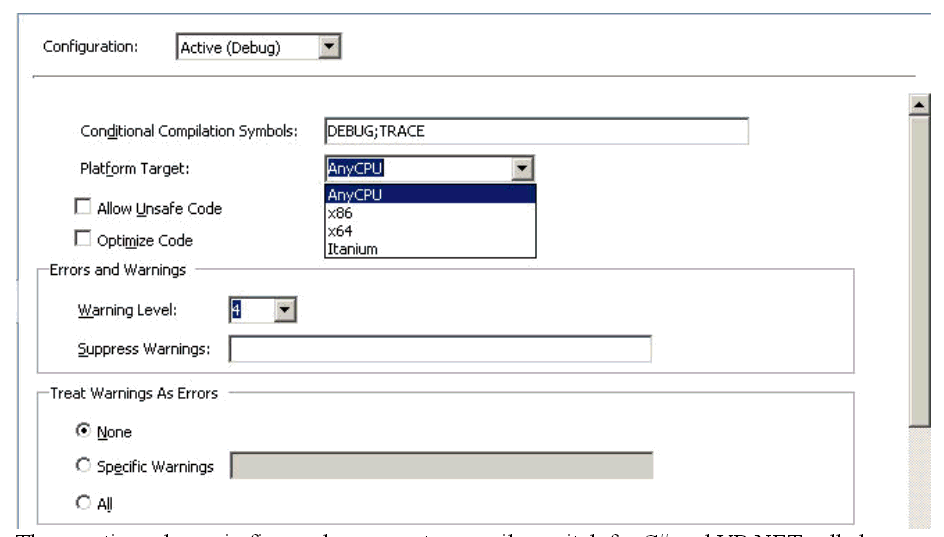The width and height of the screenshot is (944, 537).
Task: Select the None radio button
Action: 84,431
